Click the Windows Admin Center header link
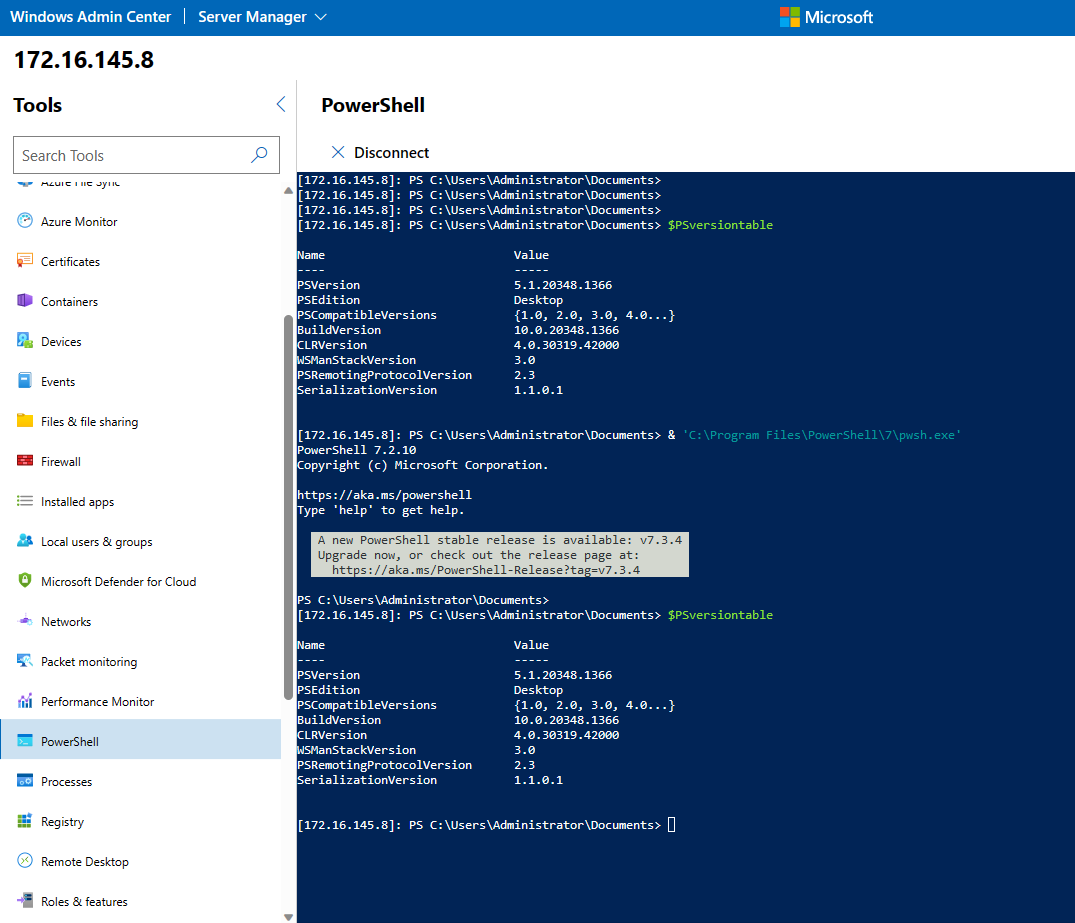1075x923 pixels. pyautogui.click(x=91, y=16)
